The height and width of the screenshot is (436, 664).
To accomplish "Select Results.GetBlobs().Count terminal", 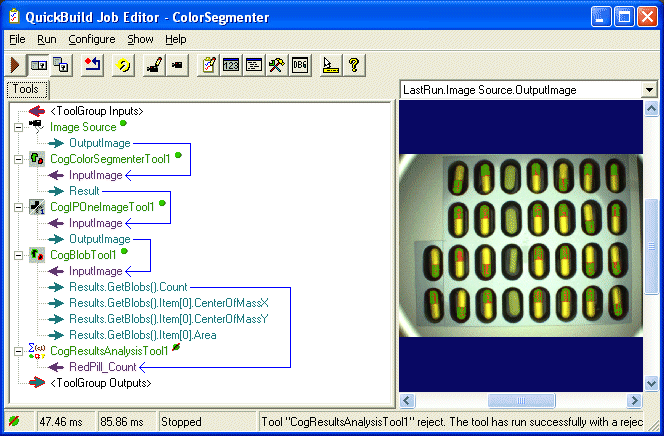I will coord(128,287).
